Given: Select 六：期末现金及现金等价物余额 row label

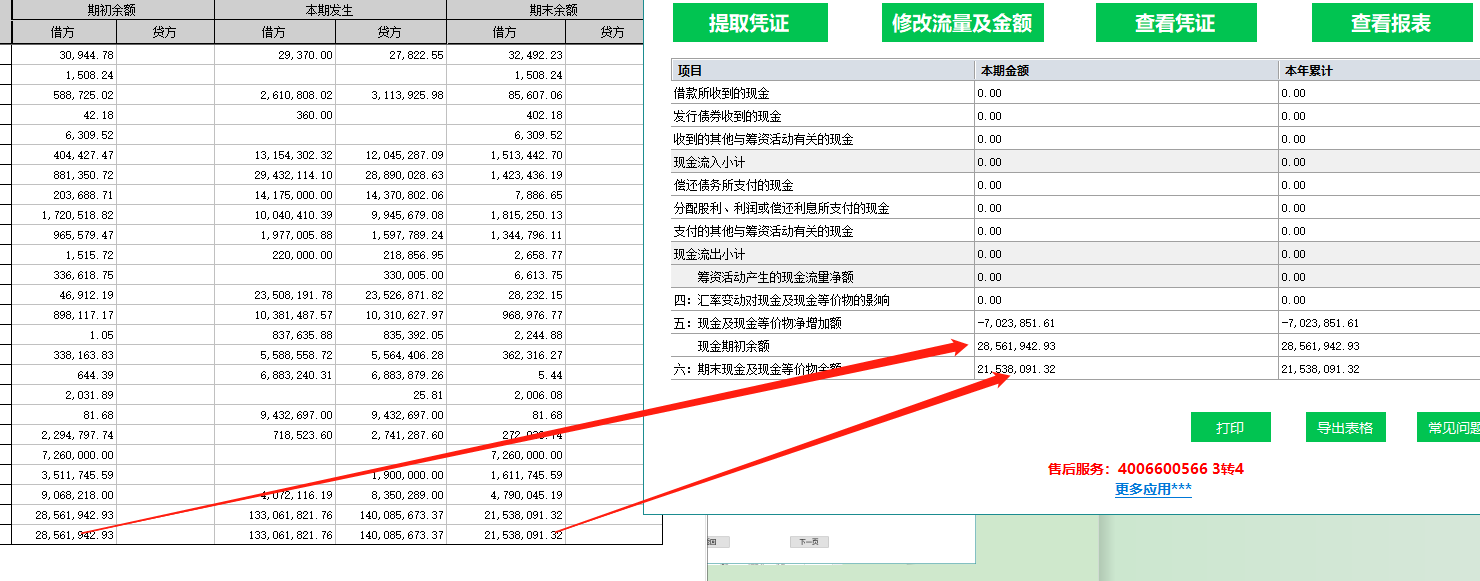Looking at the screenshot, I should click(759, 369).
